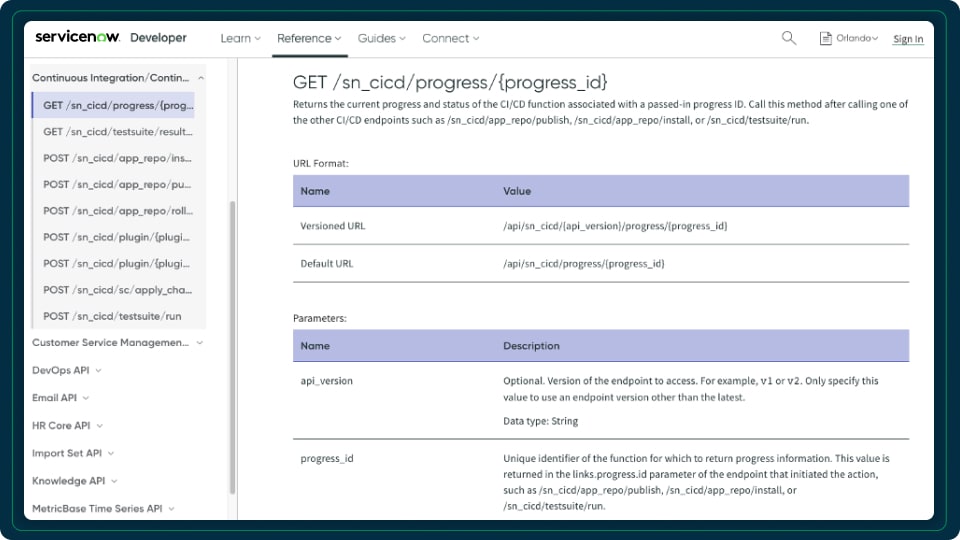Click the Parameters: label

(x=320, y=318)
